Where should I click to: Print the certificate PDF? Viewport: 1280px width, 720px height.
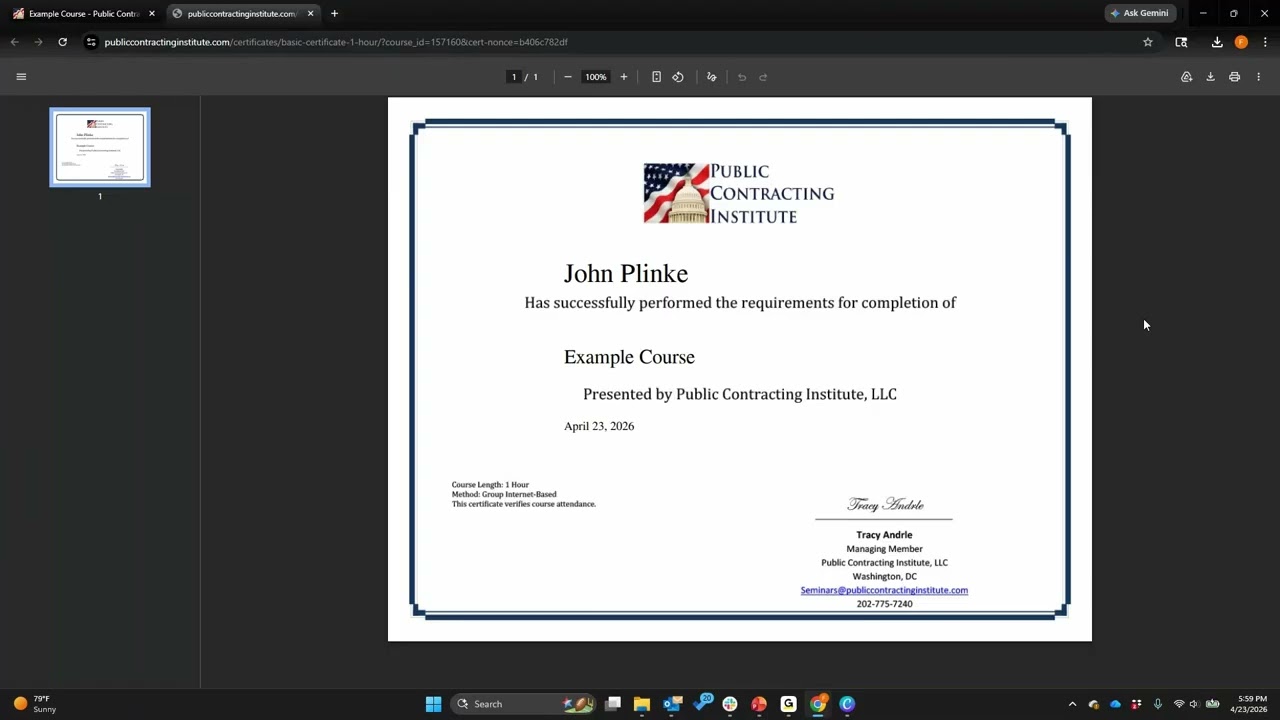click(1234, 77)
